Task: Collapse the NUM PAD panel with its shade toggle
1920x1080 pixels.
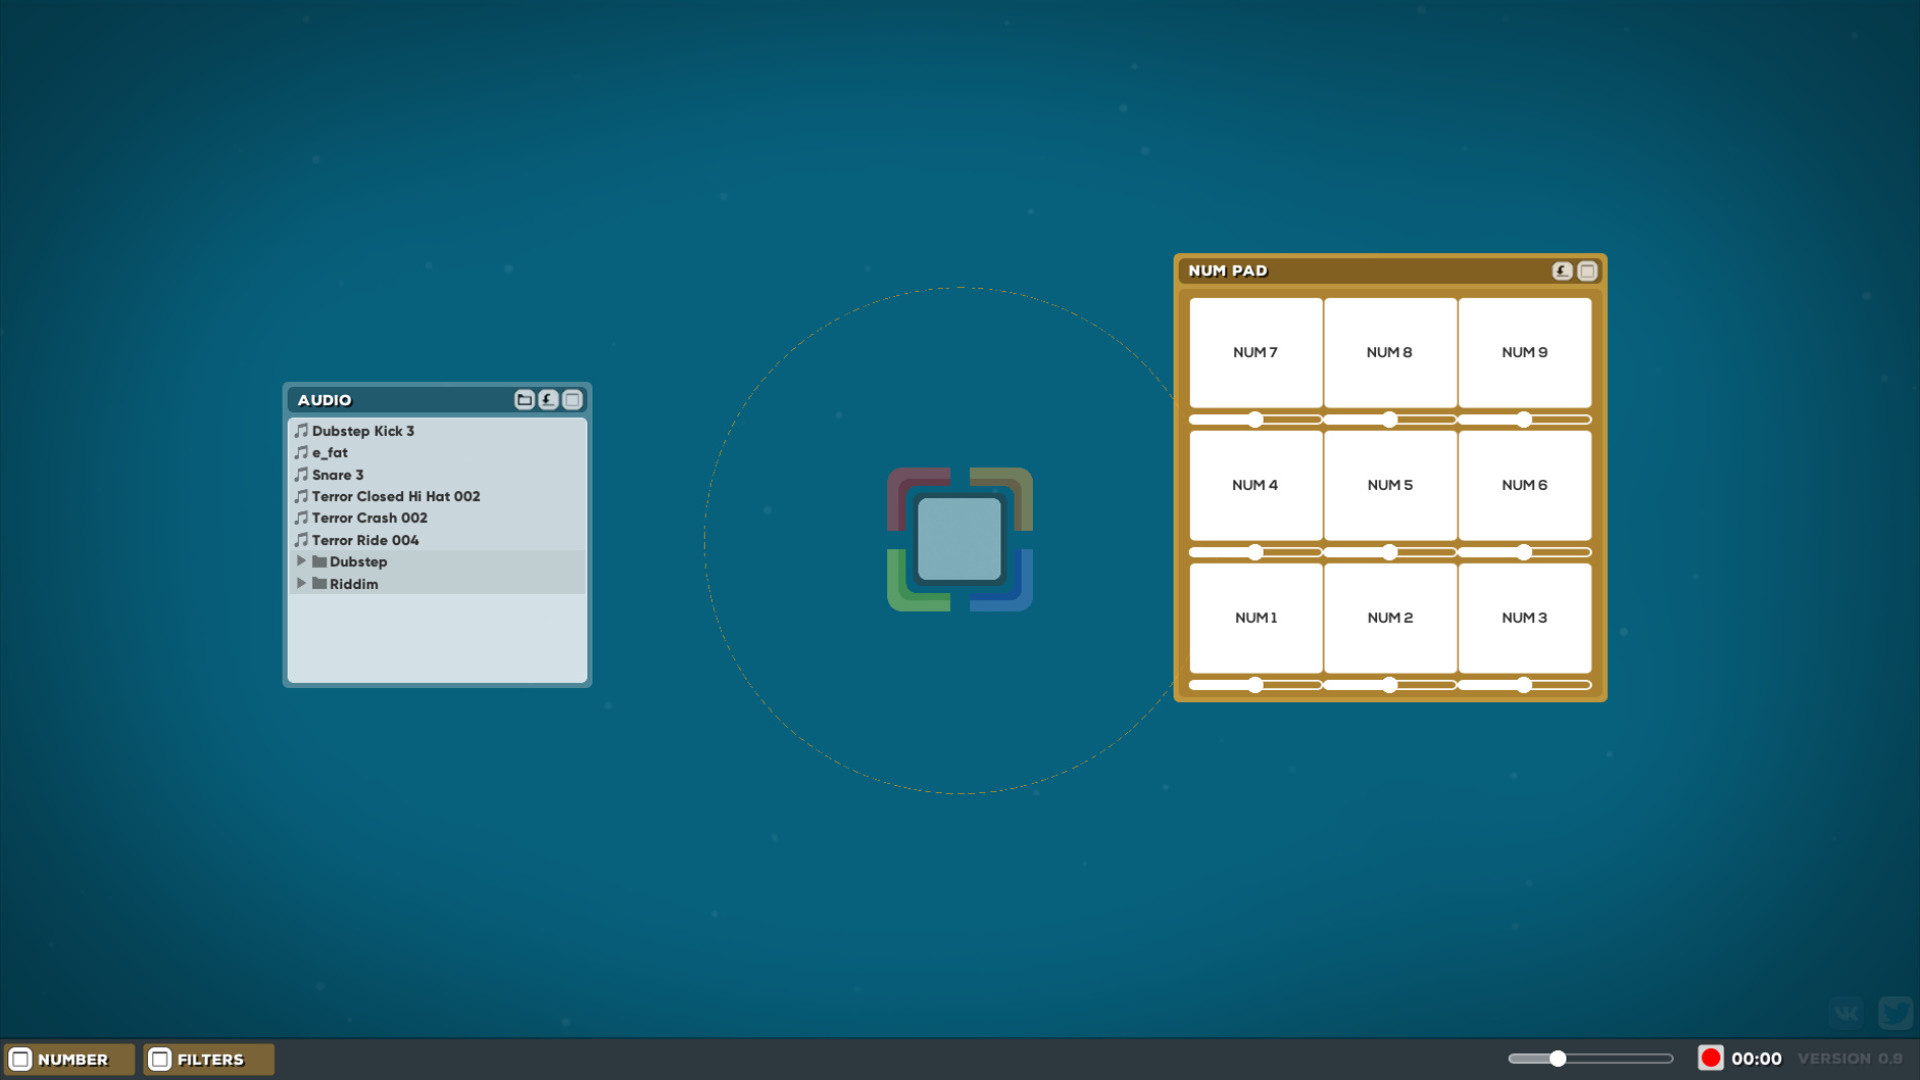Action: click(1589, 270)
